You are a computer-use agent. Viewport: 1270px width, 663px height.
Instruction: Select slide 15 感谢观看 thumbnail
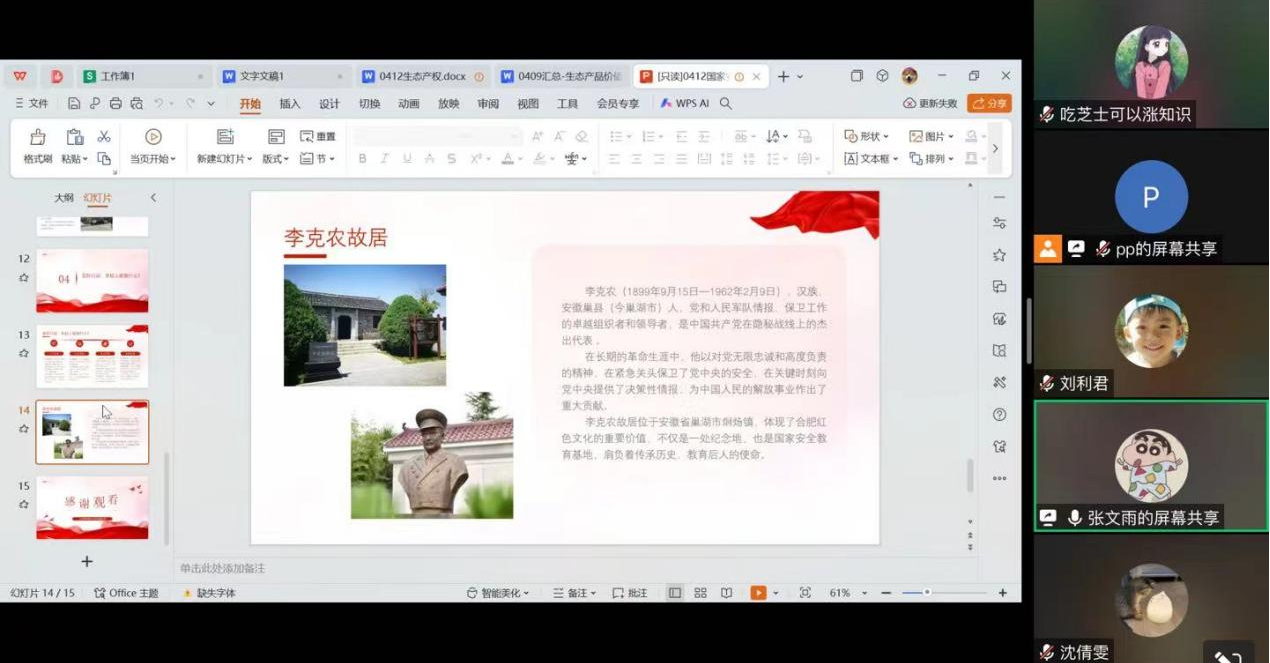[x=92, y=508]
